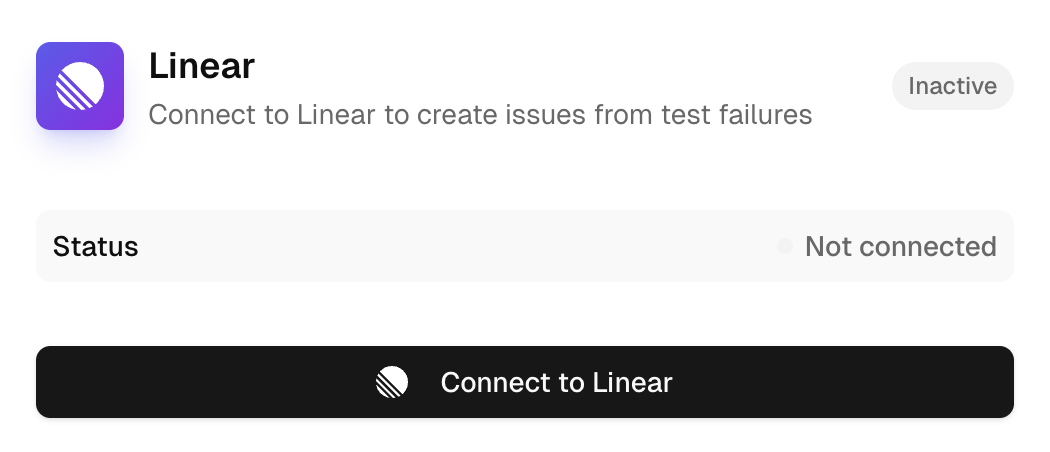Select the Inactive status badge
The image size is (1050, 452).
pos(952,86)
